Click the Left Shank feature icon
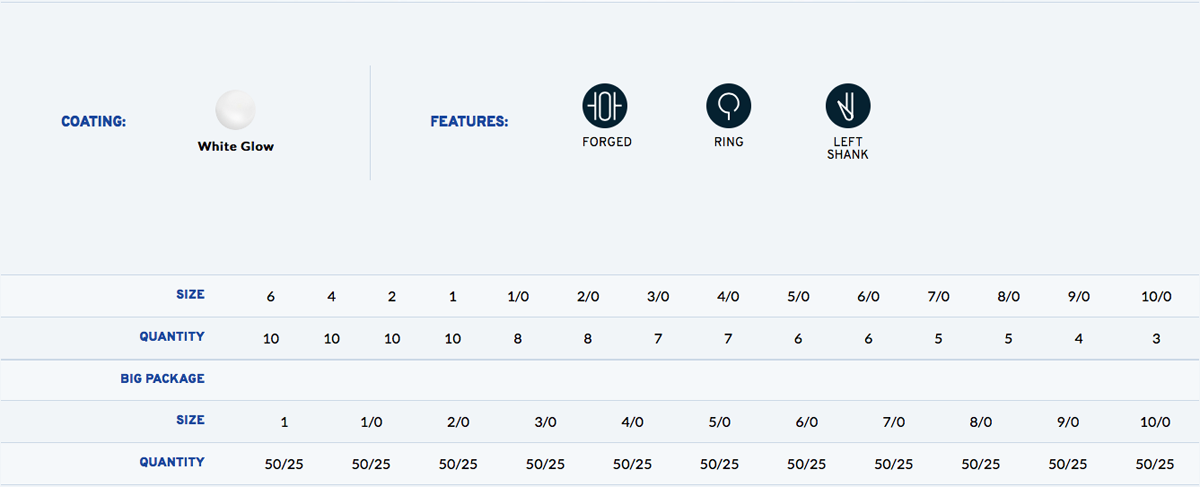The width and height of the screenshot is (1200, 487). (x=848, y=106)
